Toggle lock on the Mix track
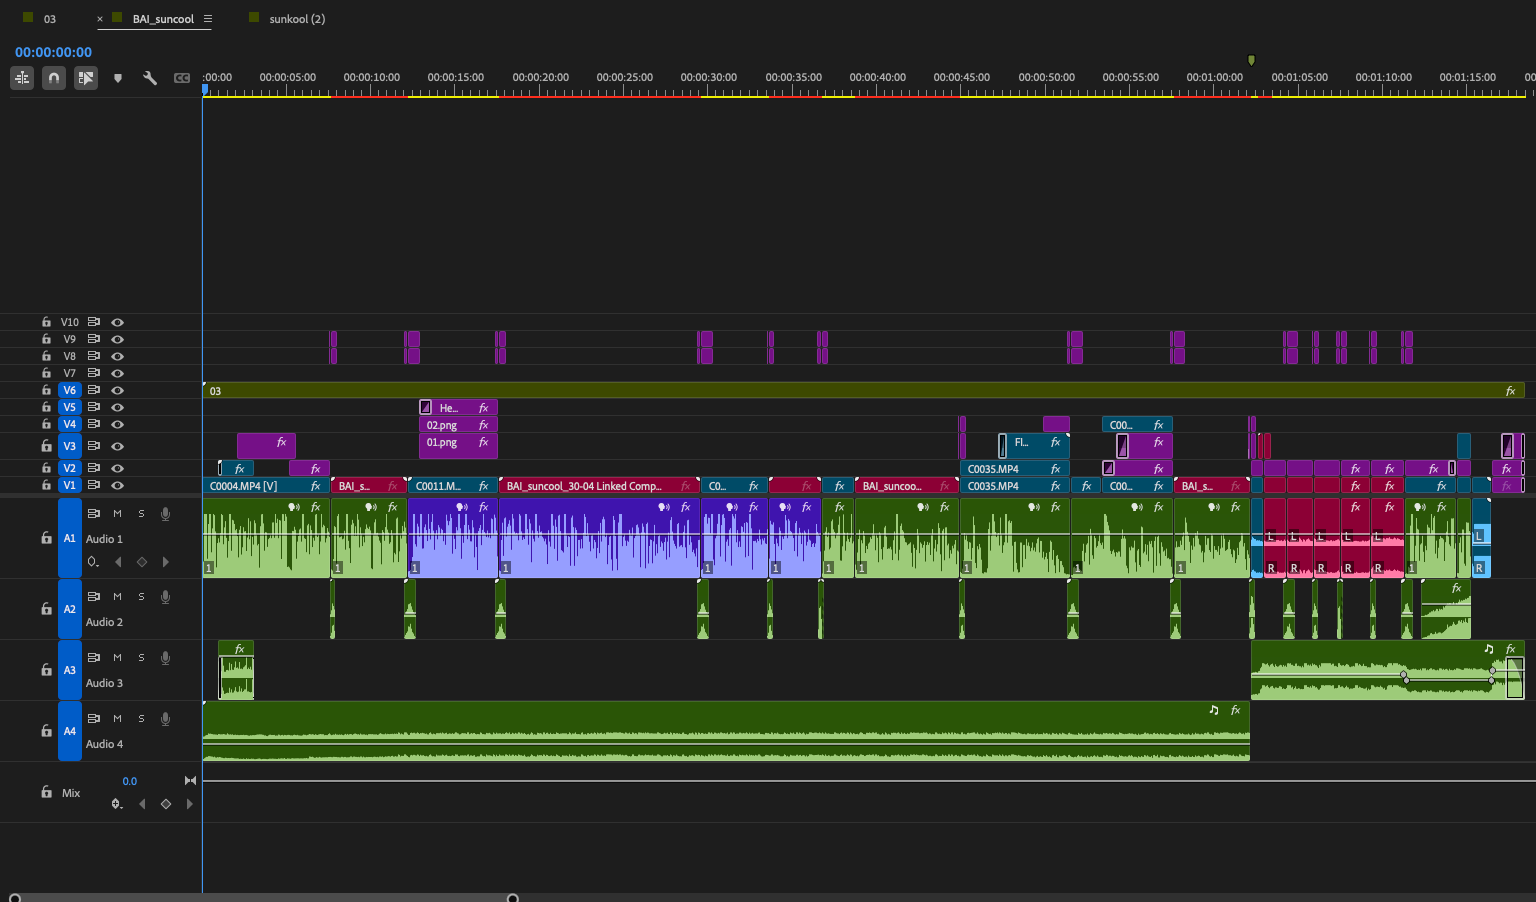The image size is (1536, 902). tap(46, 792)
